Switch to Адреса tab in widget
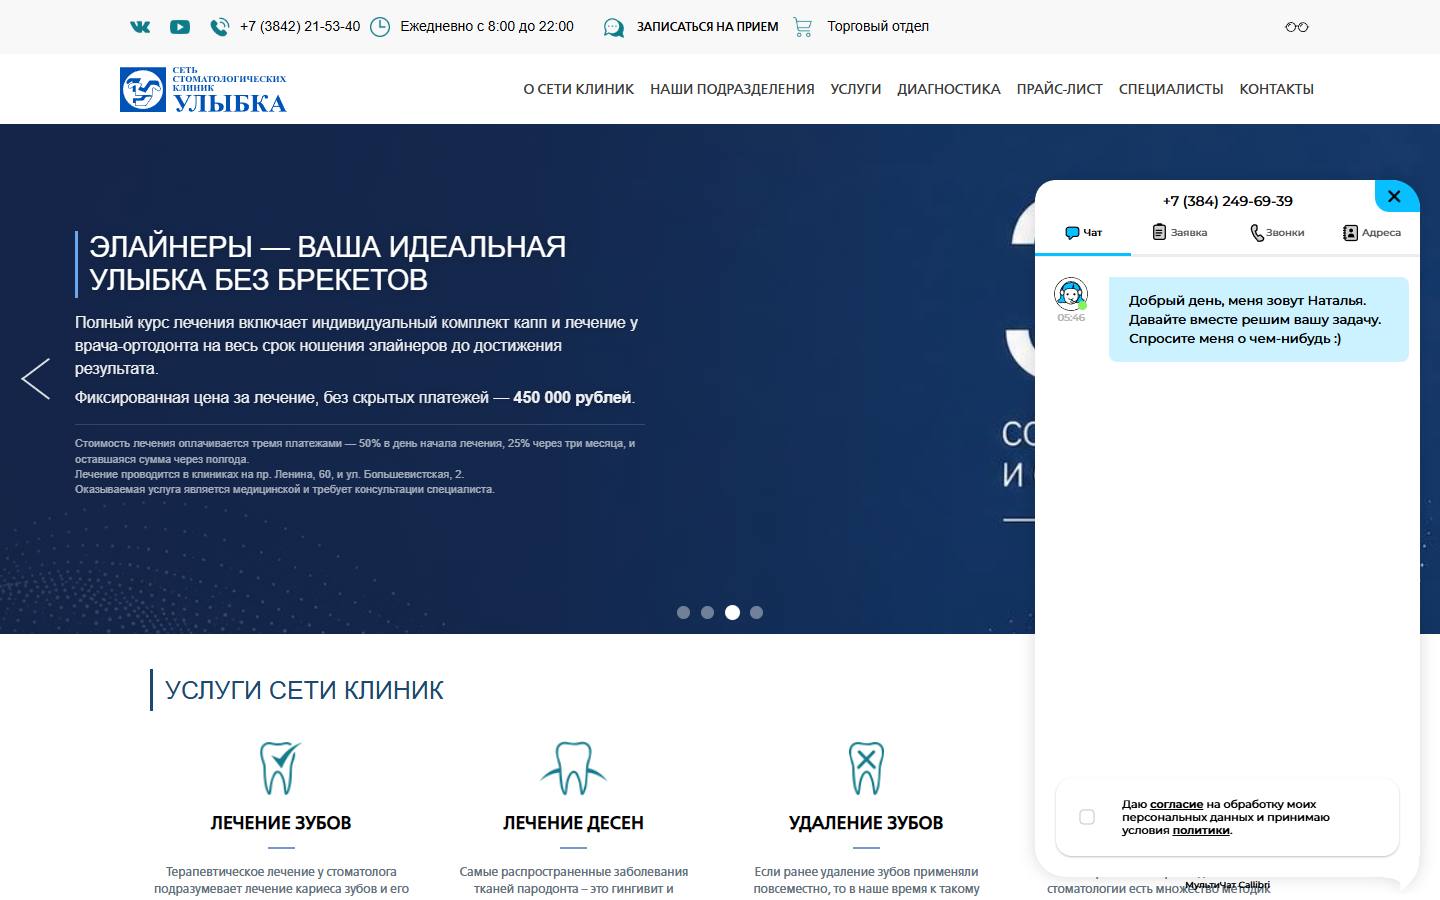The width and height of the screenshot is (1440, 900). pos(1371,233)
